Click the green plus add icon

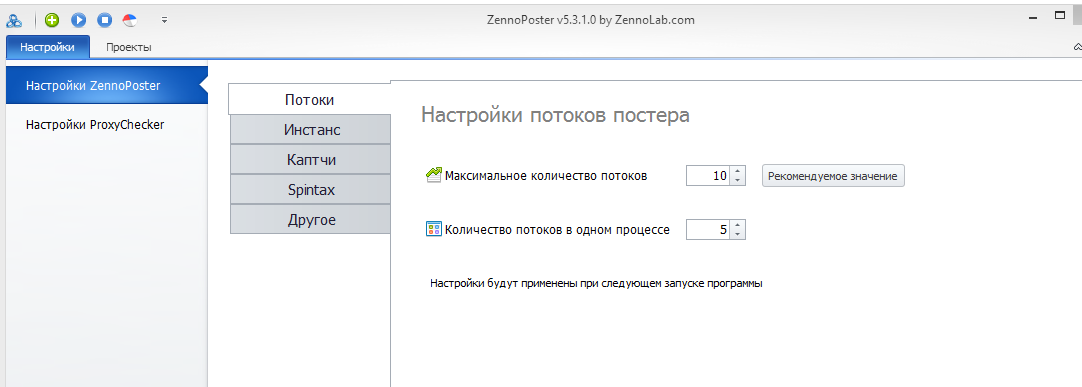(52, 20)
